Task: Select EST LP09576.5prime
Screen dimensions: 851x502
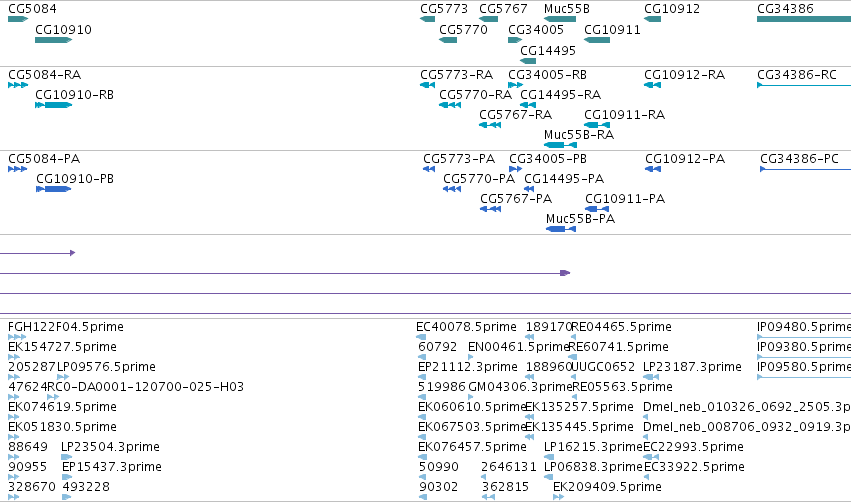Action: click(106, 367)
